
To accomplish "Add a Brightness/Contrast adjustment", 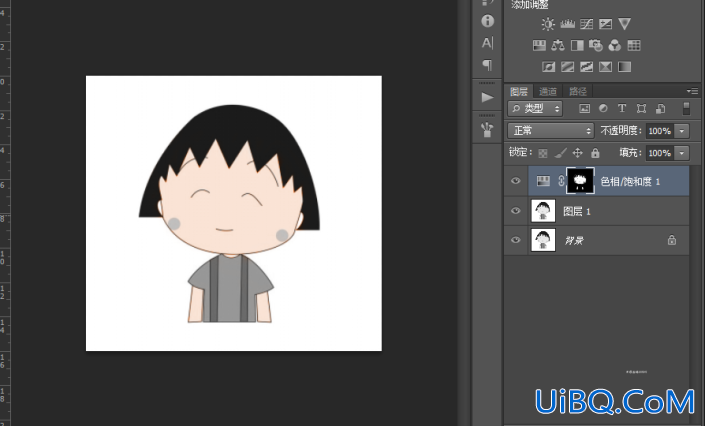I will coord(548,24).
